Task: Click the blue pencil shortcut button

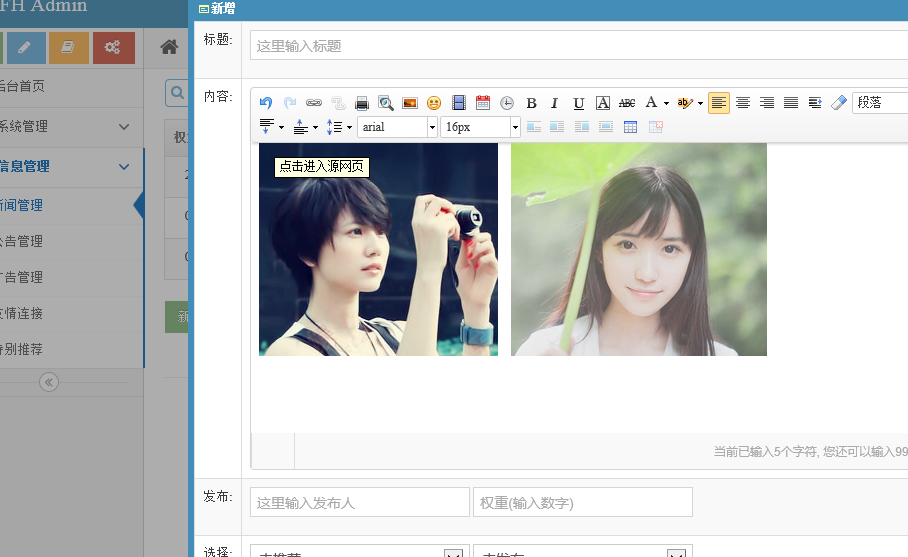Action: 24,47
